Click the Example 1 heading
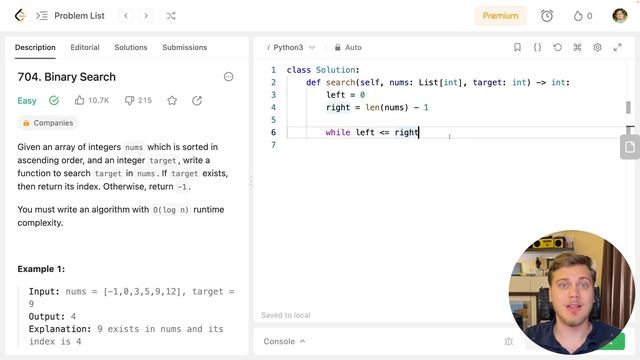Viewport: 640px width, 360px height. click(41, 269)
